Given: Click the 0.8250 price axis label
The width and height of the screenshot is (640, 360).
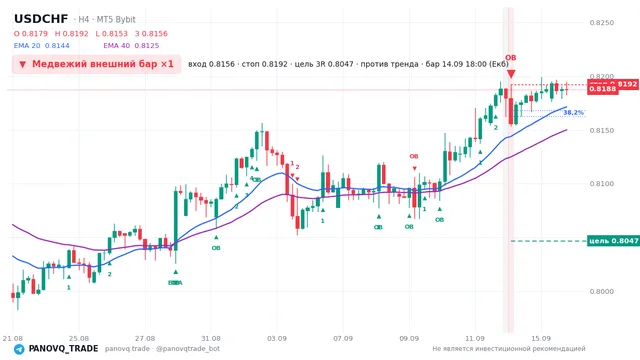Looking at the screenshot, I should pos(602,22).
